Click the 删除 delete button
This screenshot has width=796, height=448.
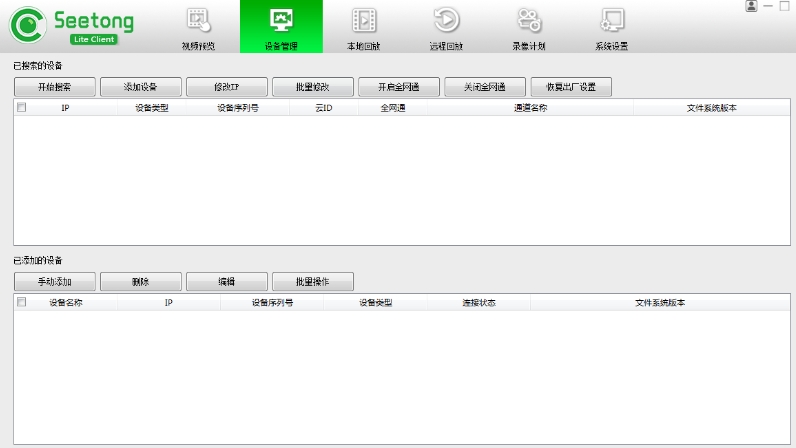141,281
